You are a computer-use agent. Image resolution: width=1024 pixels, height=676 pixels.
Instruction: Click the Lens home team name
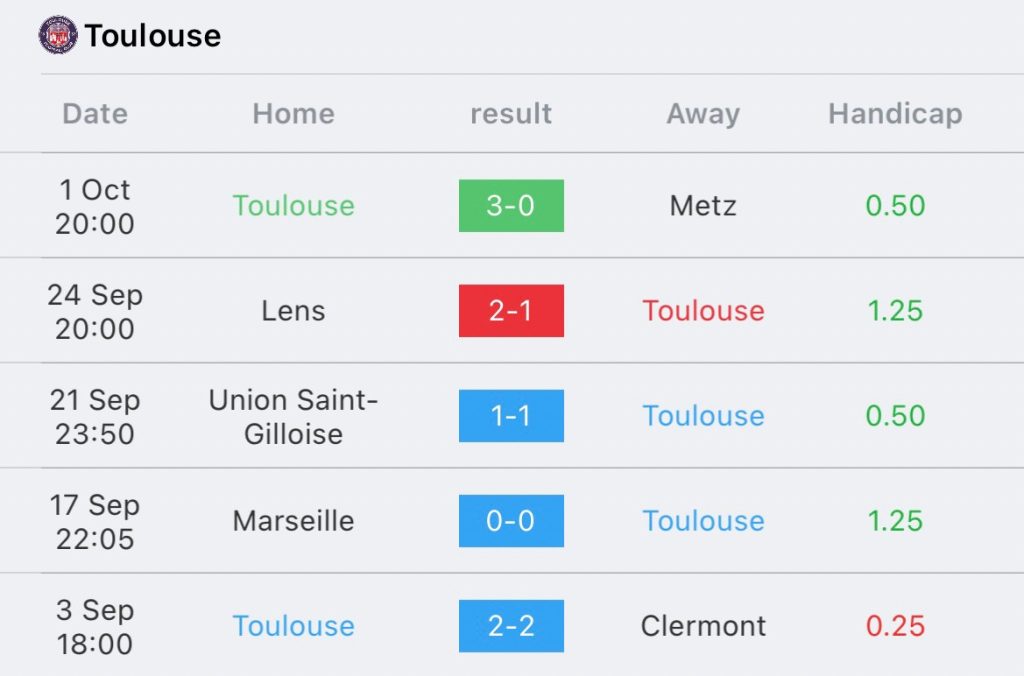point(294,311)
